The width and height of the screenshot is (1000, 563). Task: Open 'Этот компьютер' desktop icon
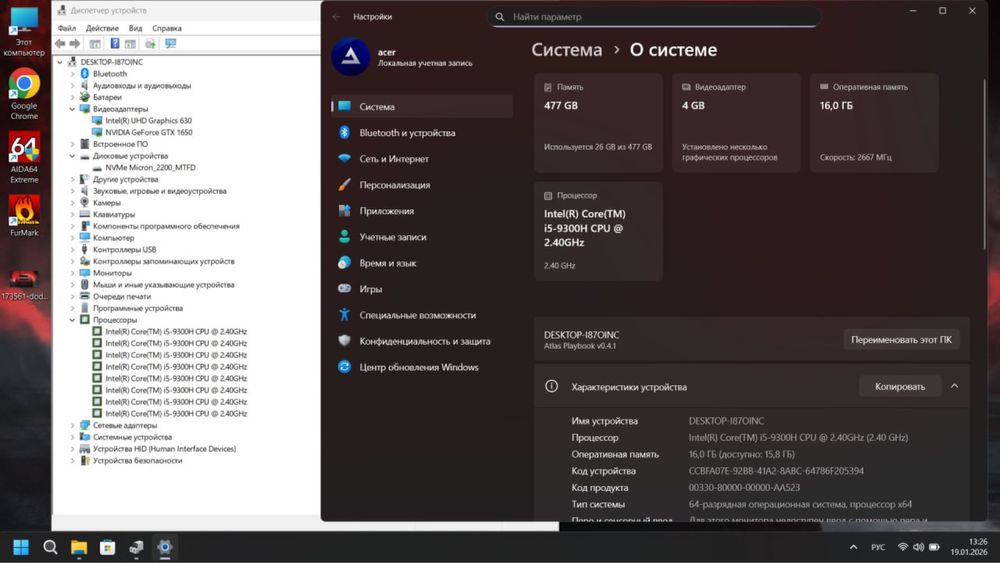click(x=24, y=32)
